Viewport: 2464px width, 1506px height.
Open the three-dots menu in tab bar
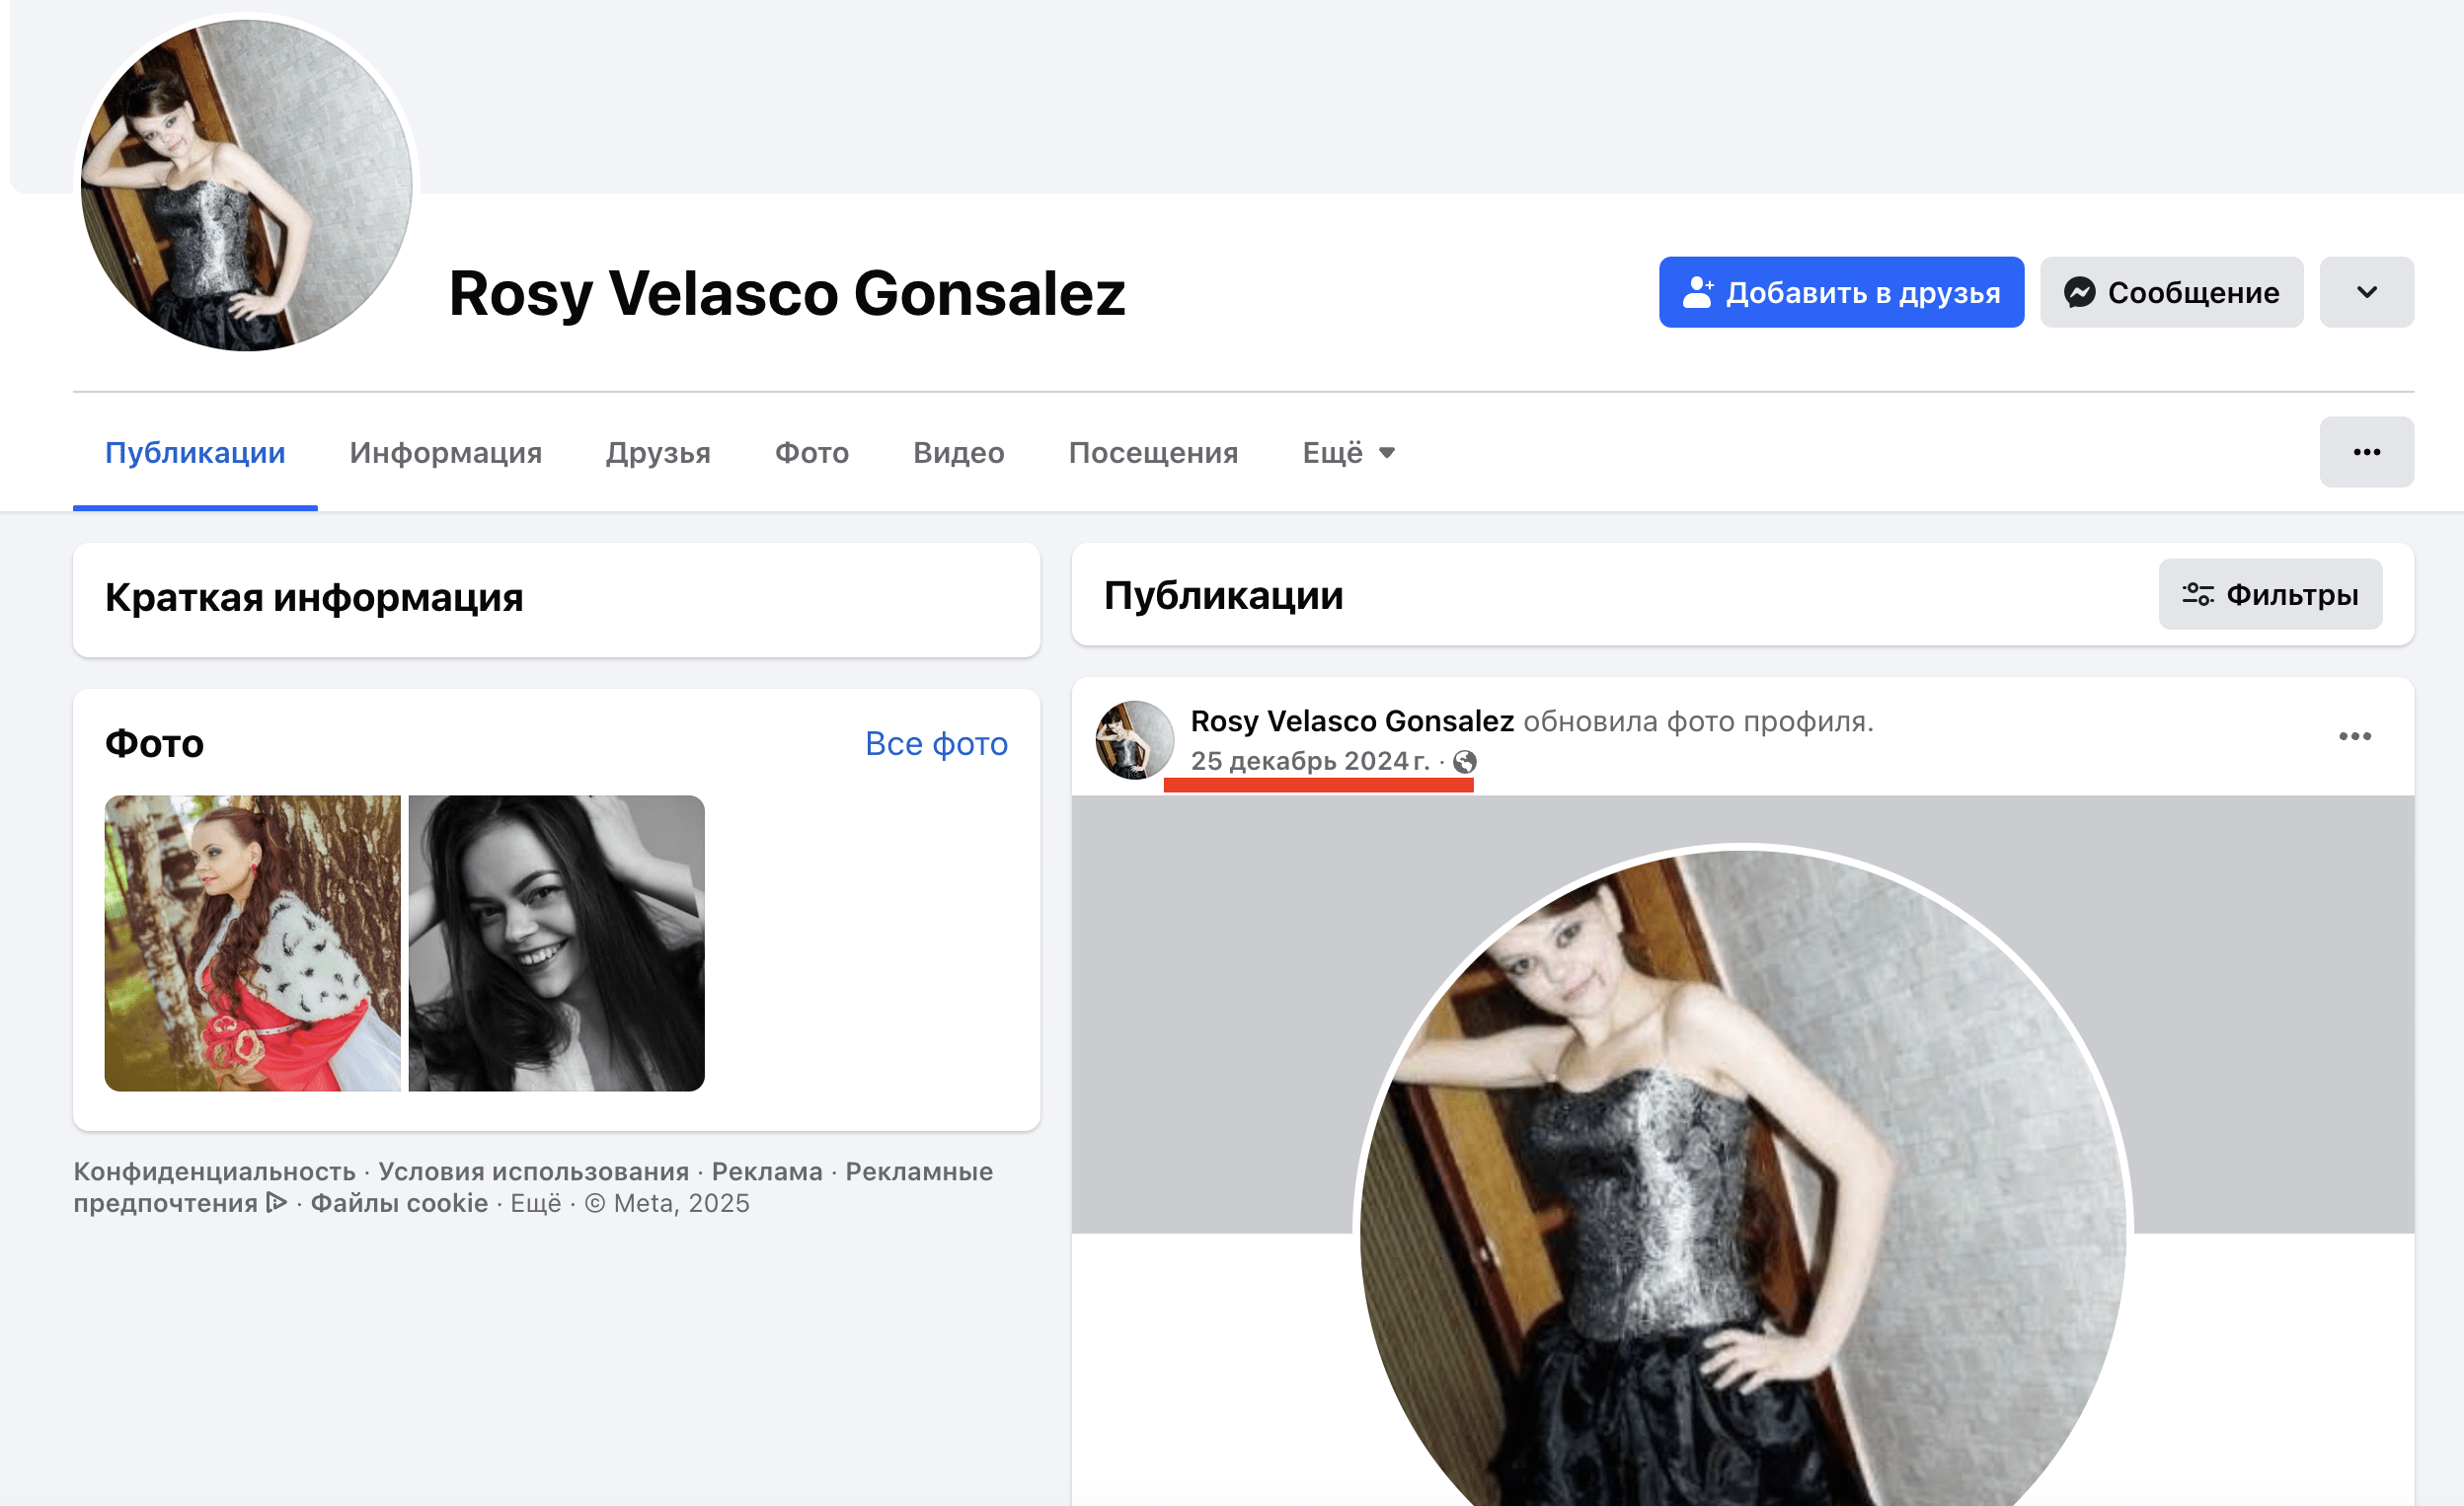pyautogui.click(x=2366, y=452)
